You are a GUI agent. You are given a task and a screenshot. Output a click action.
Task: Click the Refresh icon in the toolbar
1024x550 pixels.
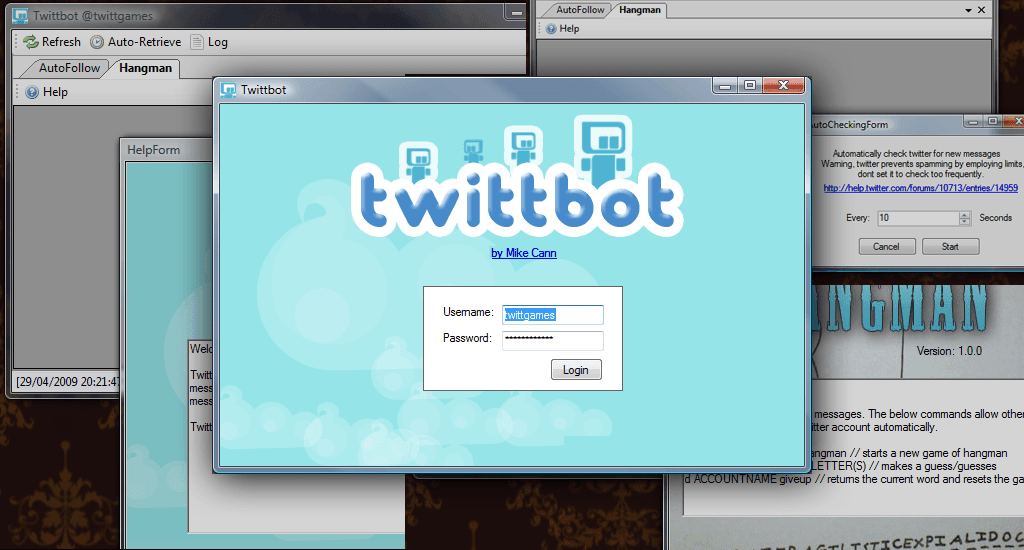[31, 42]
